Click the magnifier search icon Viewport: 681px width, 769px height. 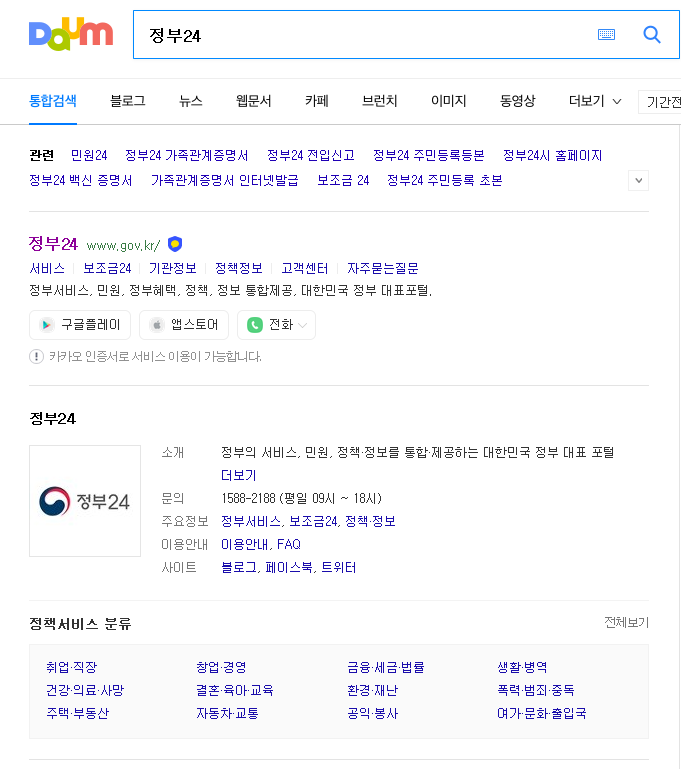pyautogui.click(x=652, y=34)
